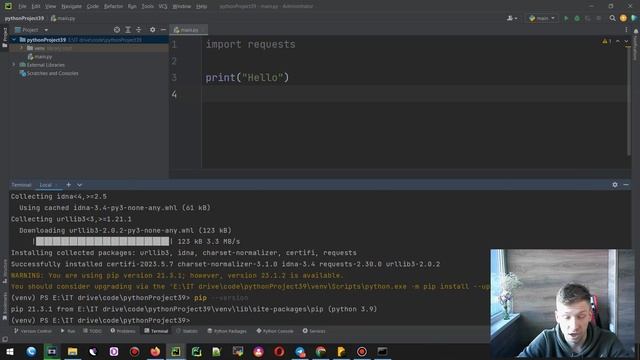Add a new terminal session
Viewport: 640px width, 360px height.
[x=68, y=185]
